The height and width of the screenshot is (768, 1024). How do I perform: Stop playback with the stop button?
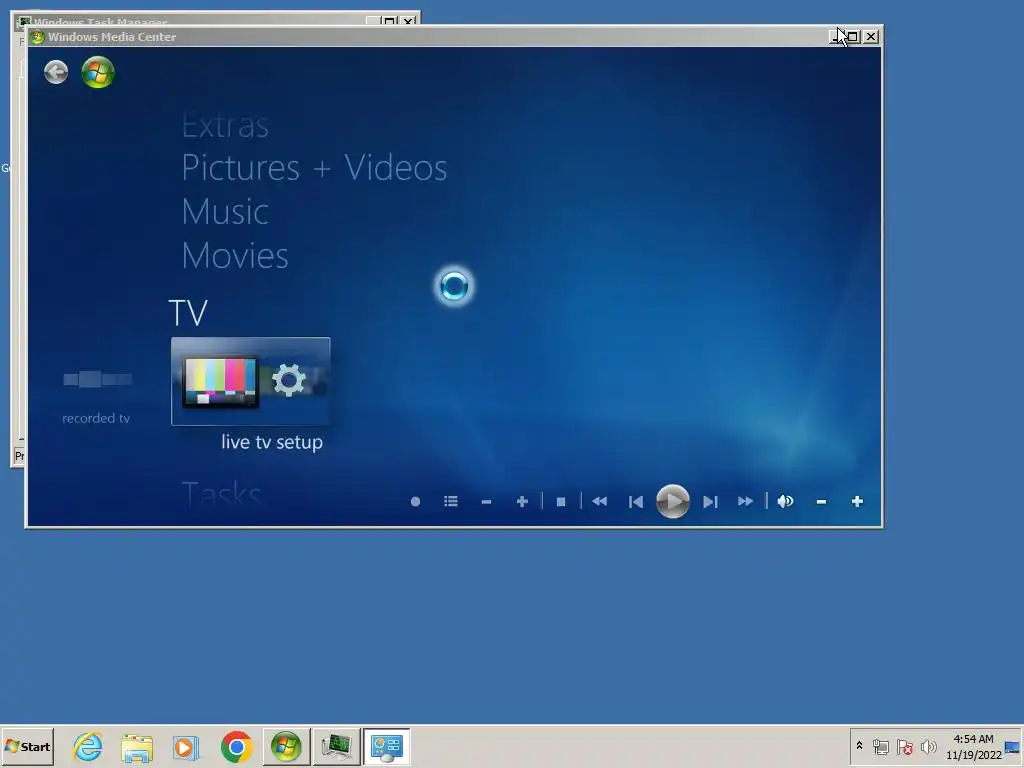tap(560, 502)
